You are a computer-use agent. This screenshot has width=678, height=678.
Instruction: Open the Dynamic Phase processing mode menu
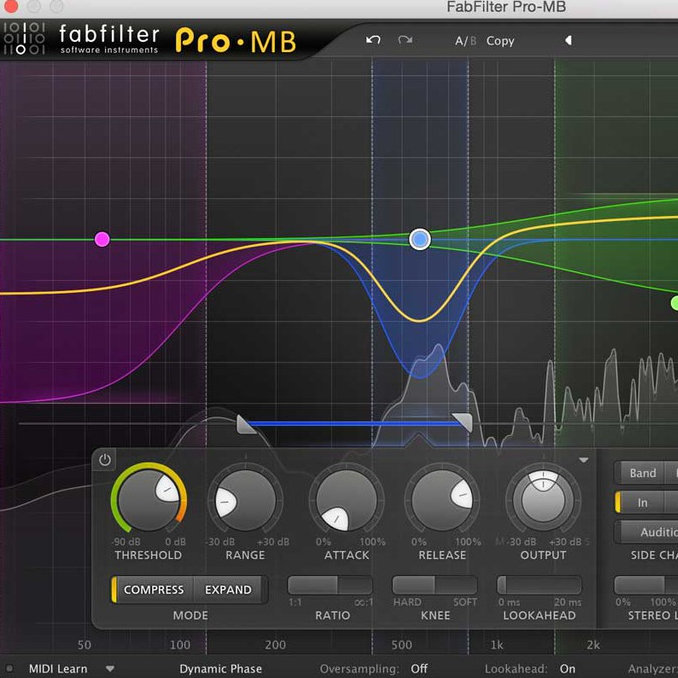(x=220, y=669)
